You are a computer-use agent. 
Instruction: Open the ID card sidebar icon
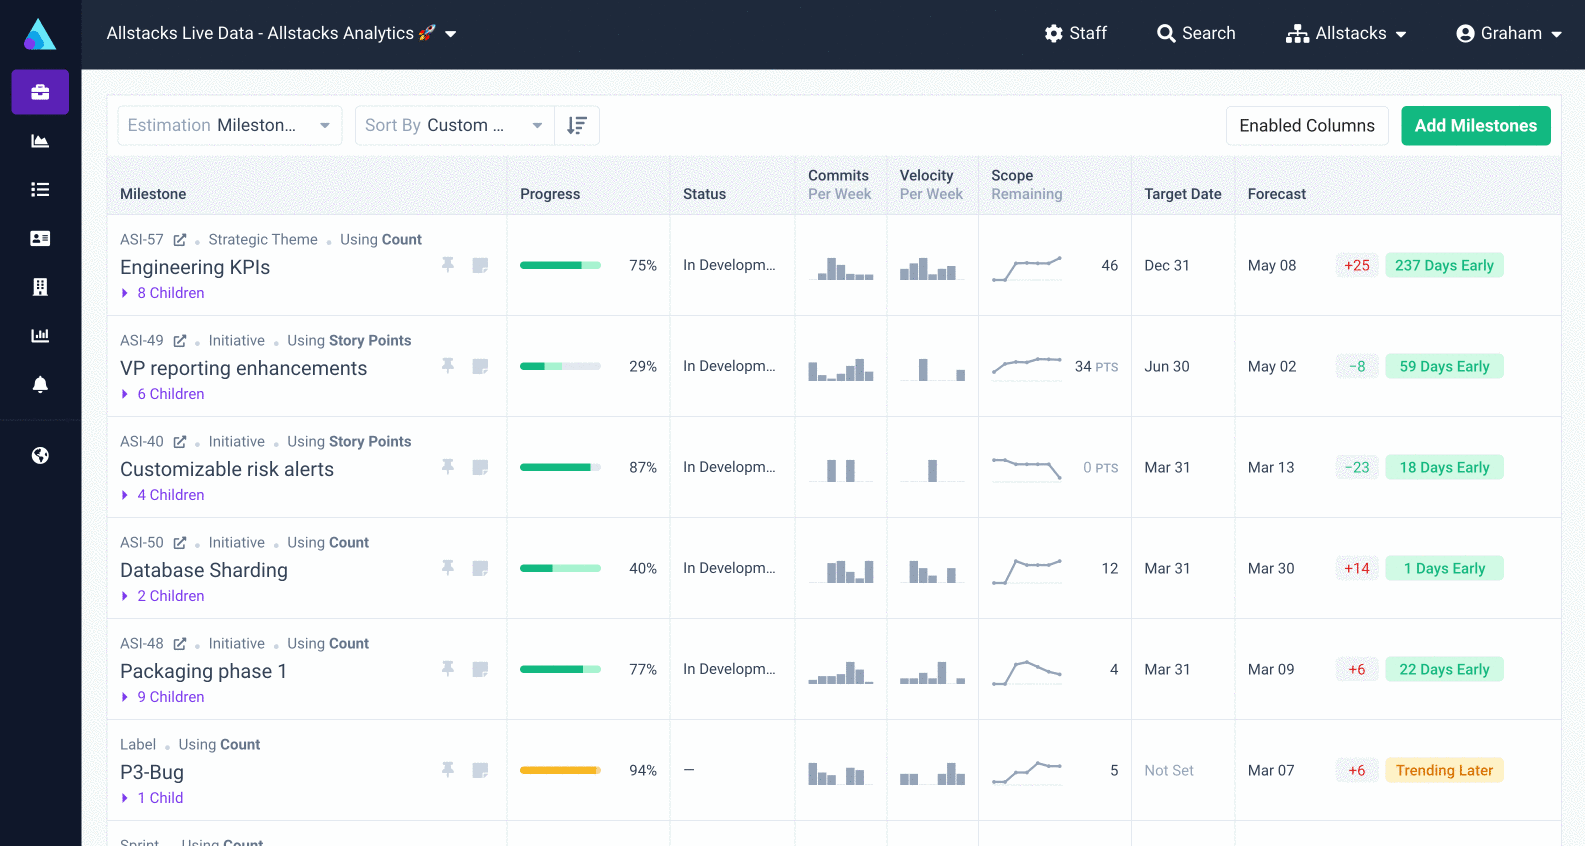[x=40, y=238]
